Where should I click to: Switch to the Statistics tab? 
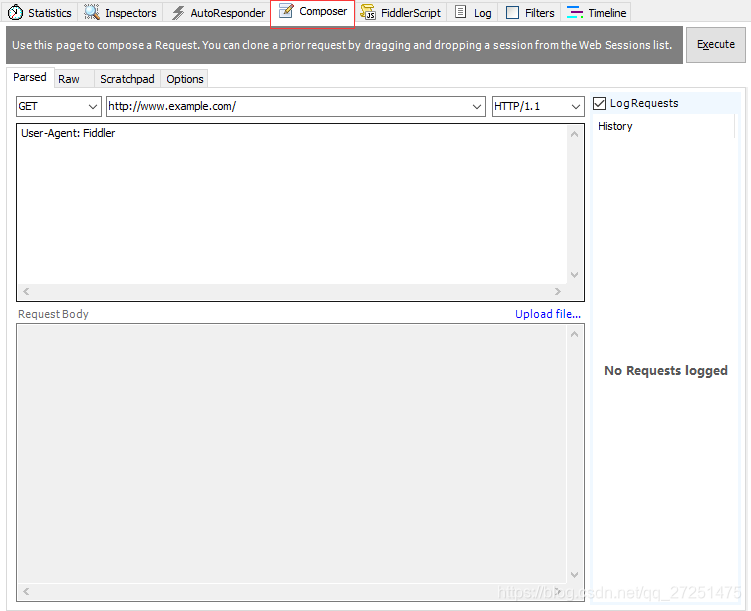point(40,12)
